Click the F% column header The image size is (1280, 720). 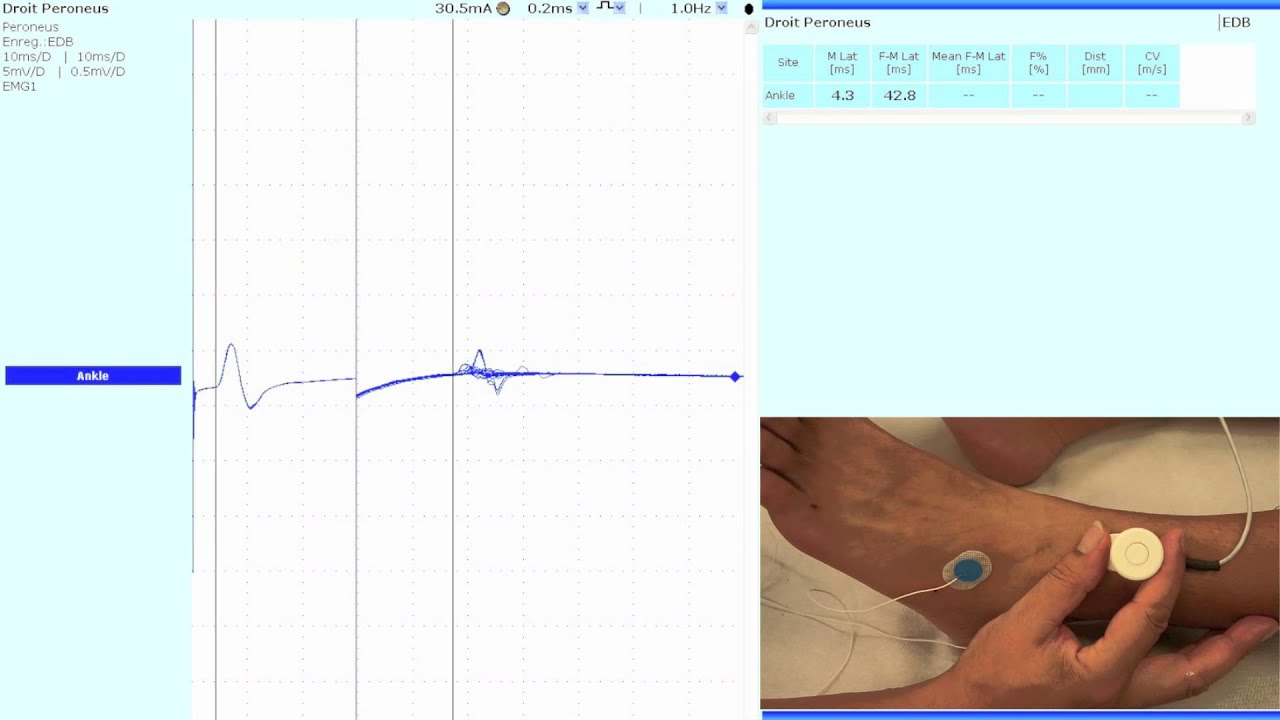click(x=1038, y=63)
